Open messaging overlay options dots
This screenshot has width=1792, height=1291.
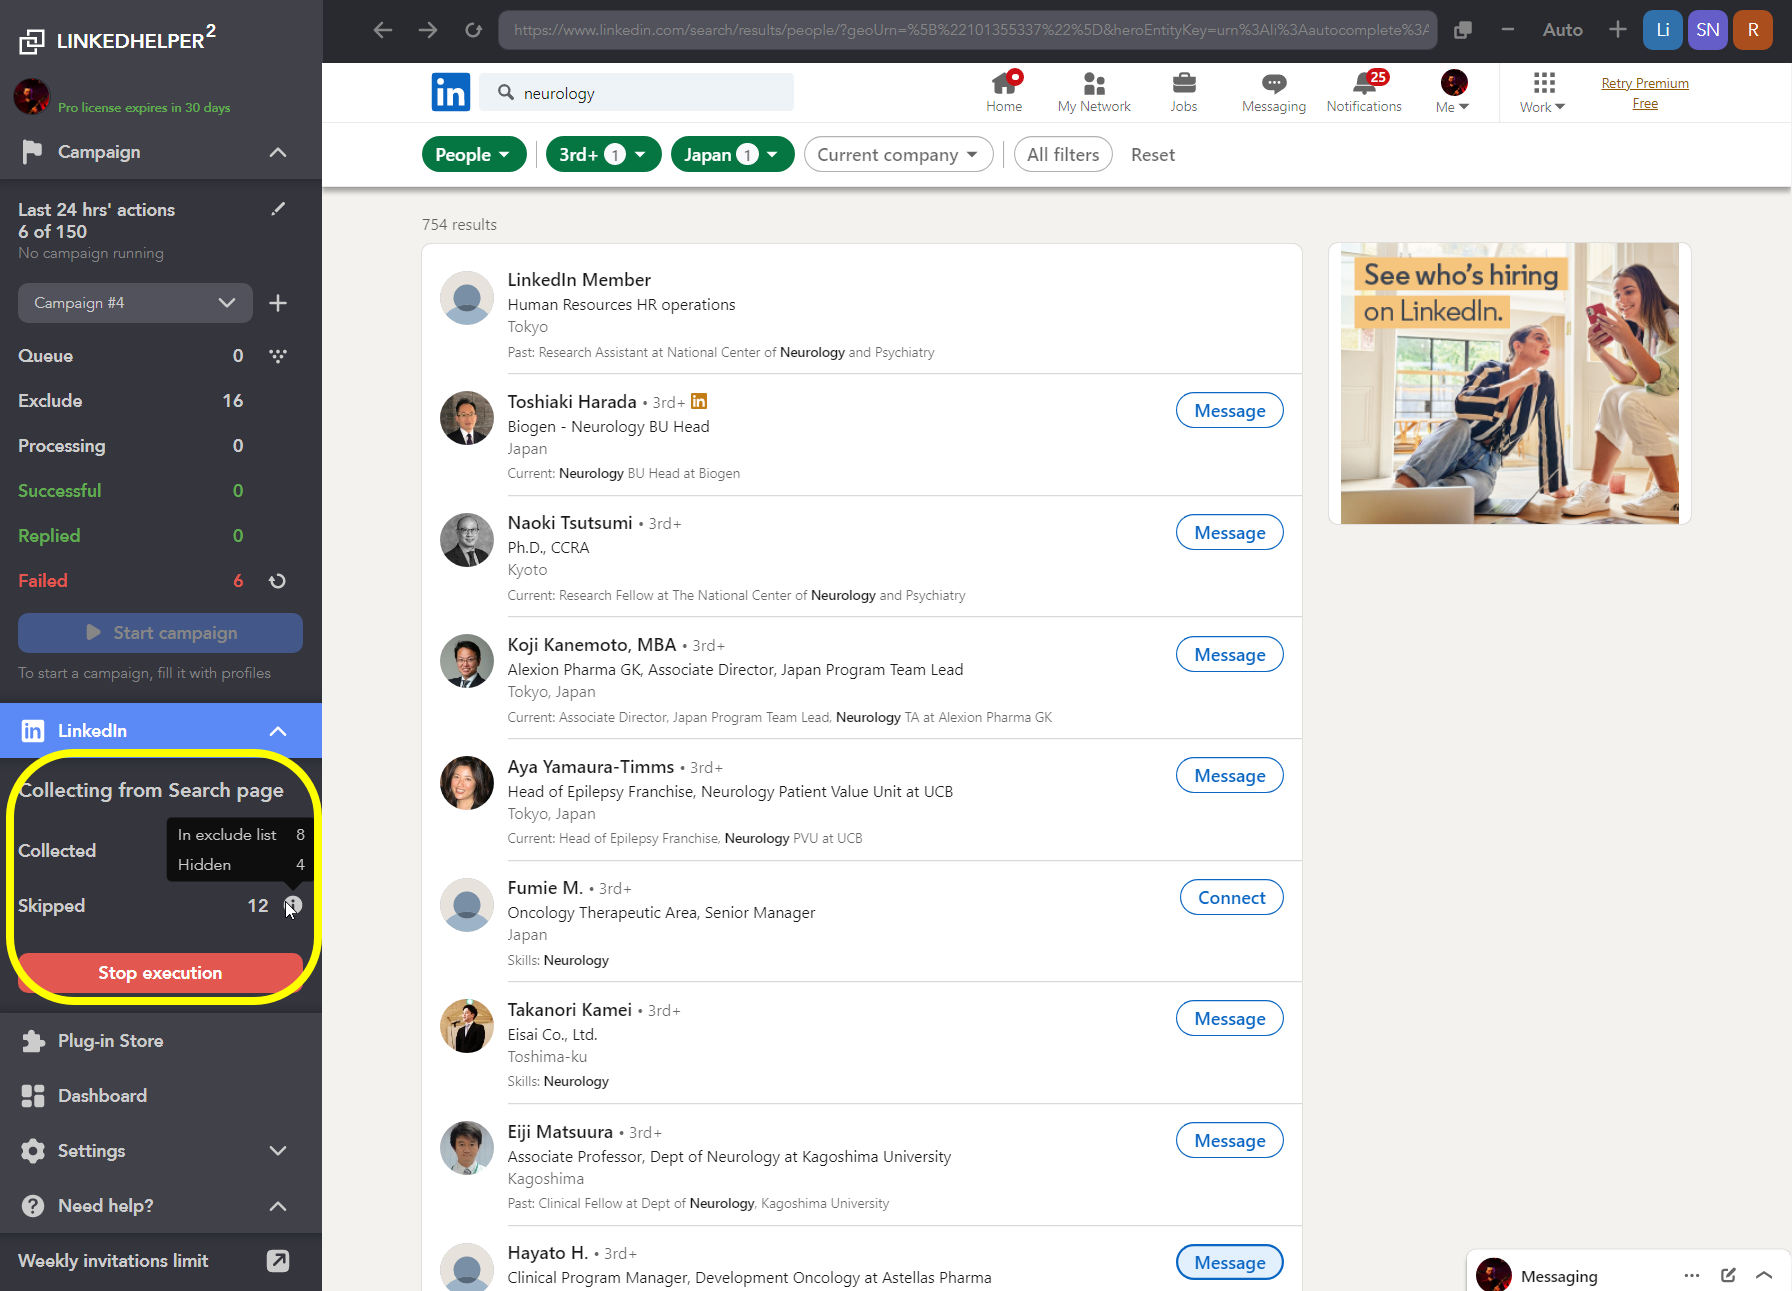pos(1692,1275)
